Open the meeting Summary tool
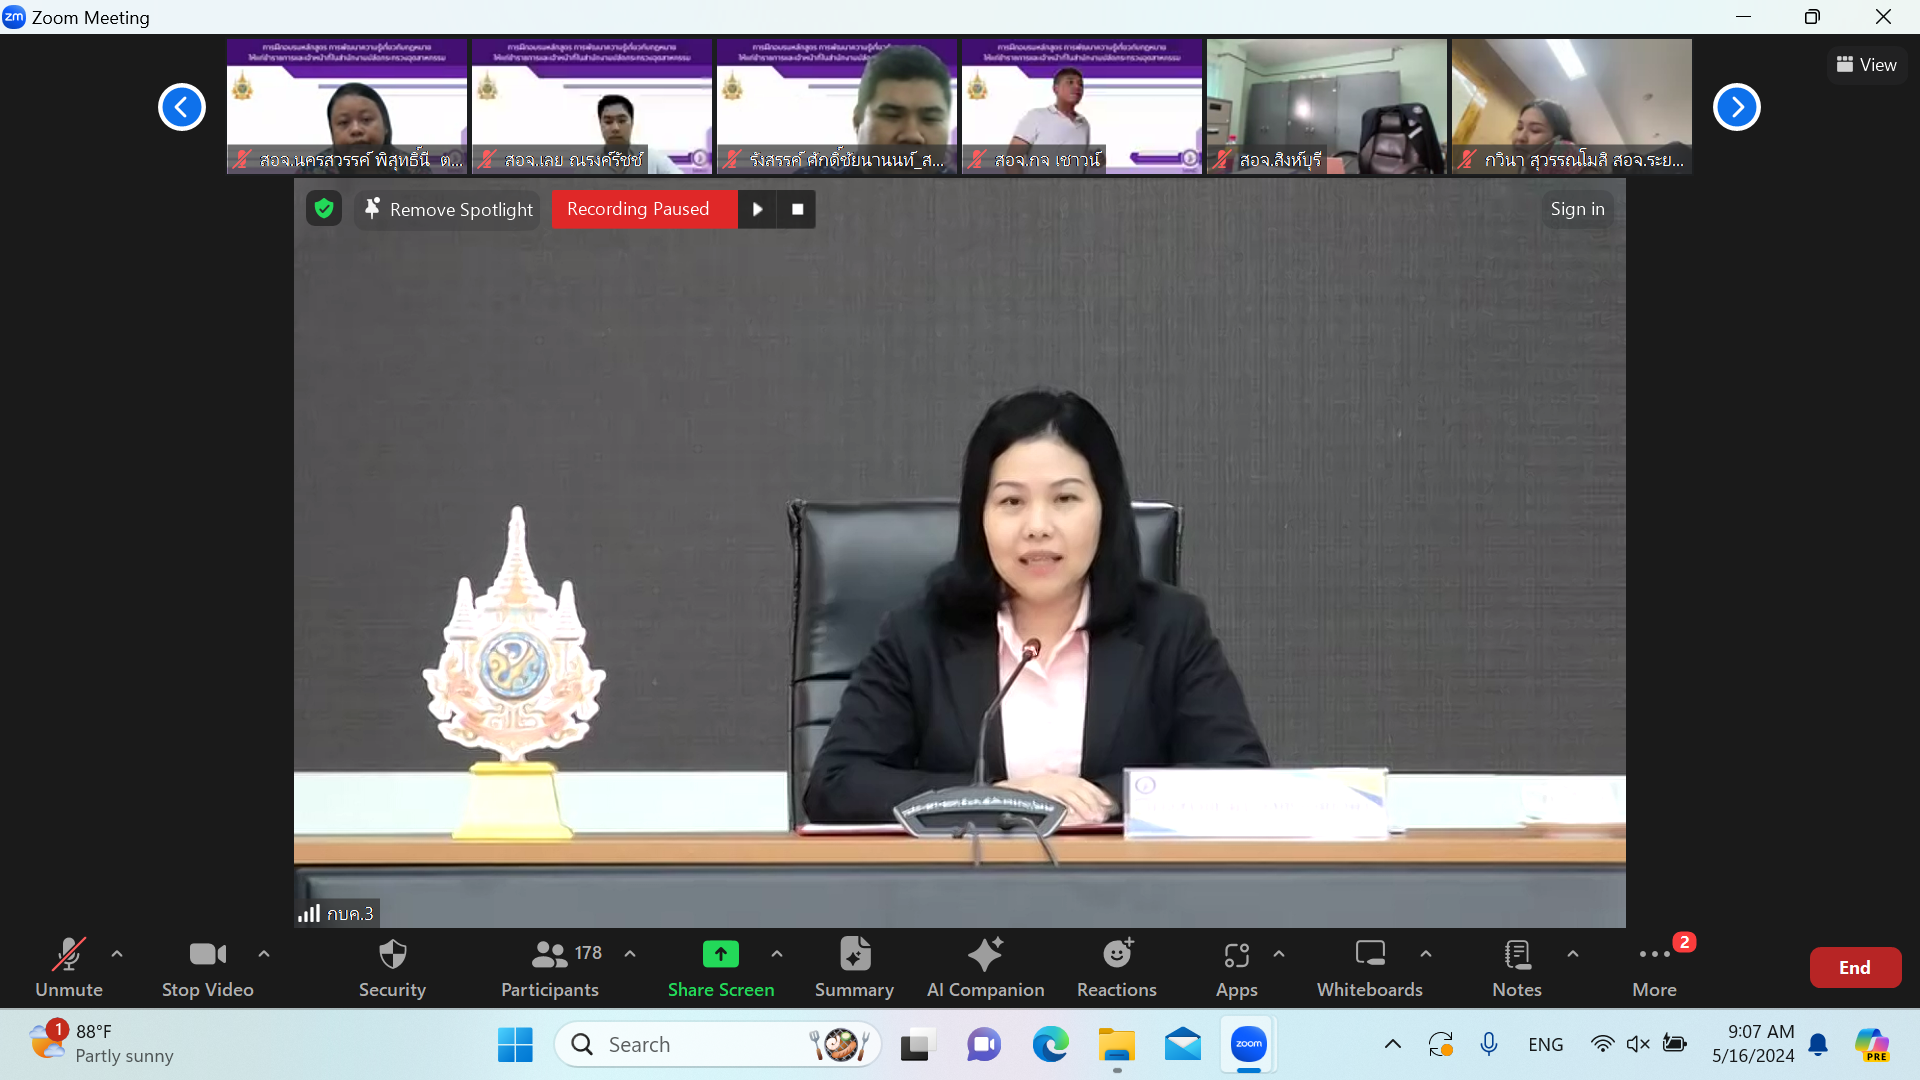 854,966
